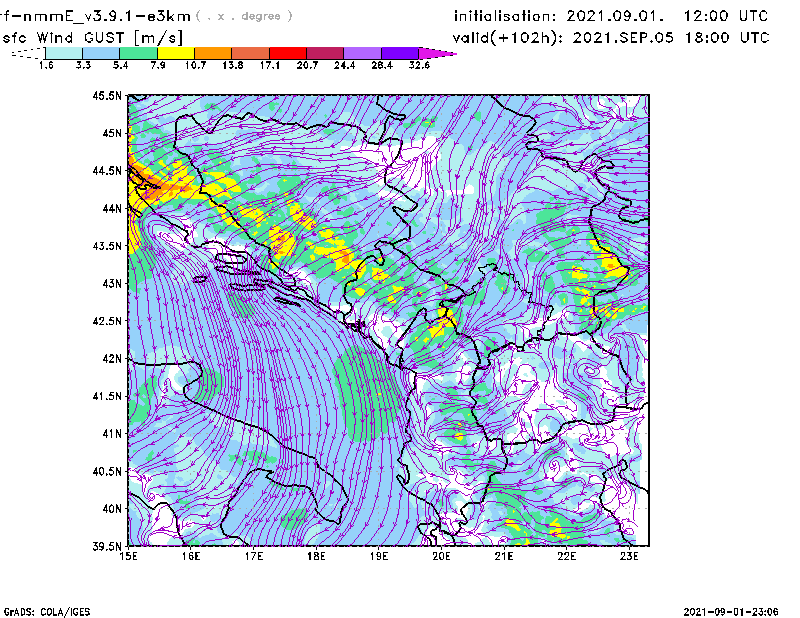Click the 22E longitude label
Viewport: 800px width, 618px height.
coord(567,556)
